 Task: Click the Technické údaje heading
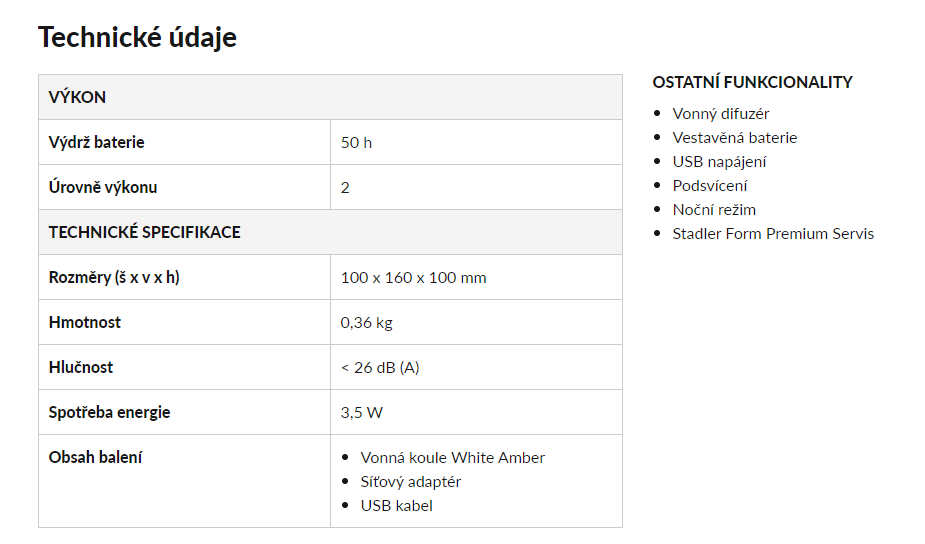click(x=137, y=37)
